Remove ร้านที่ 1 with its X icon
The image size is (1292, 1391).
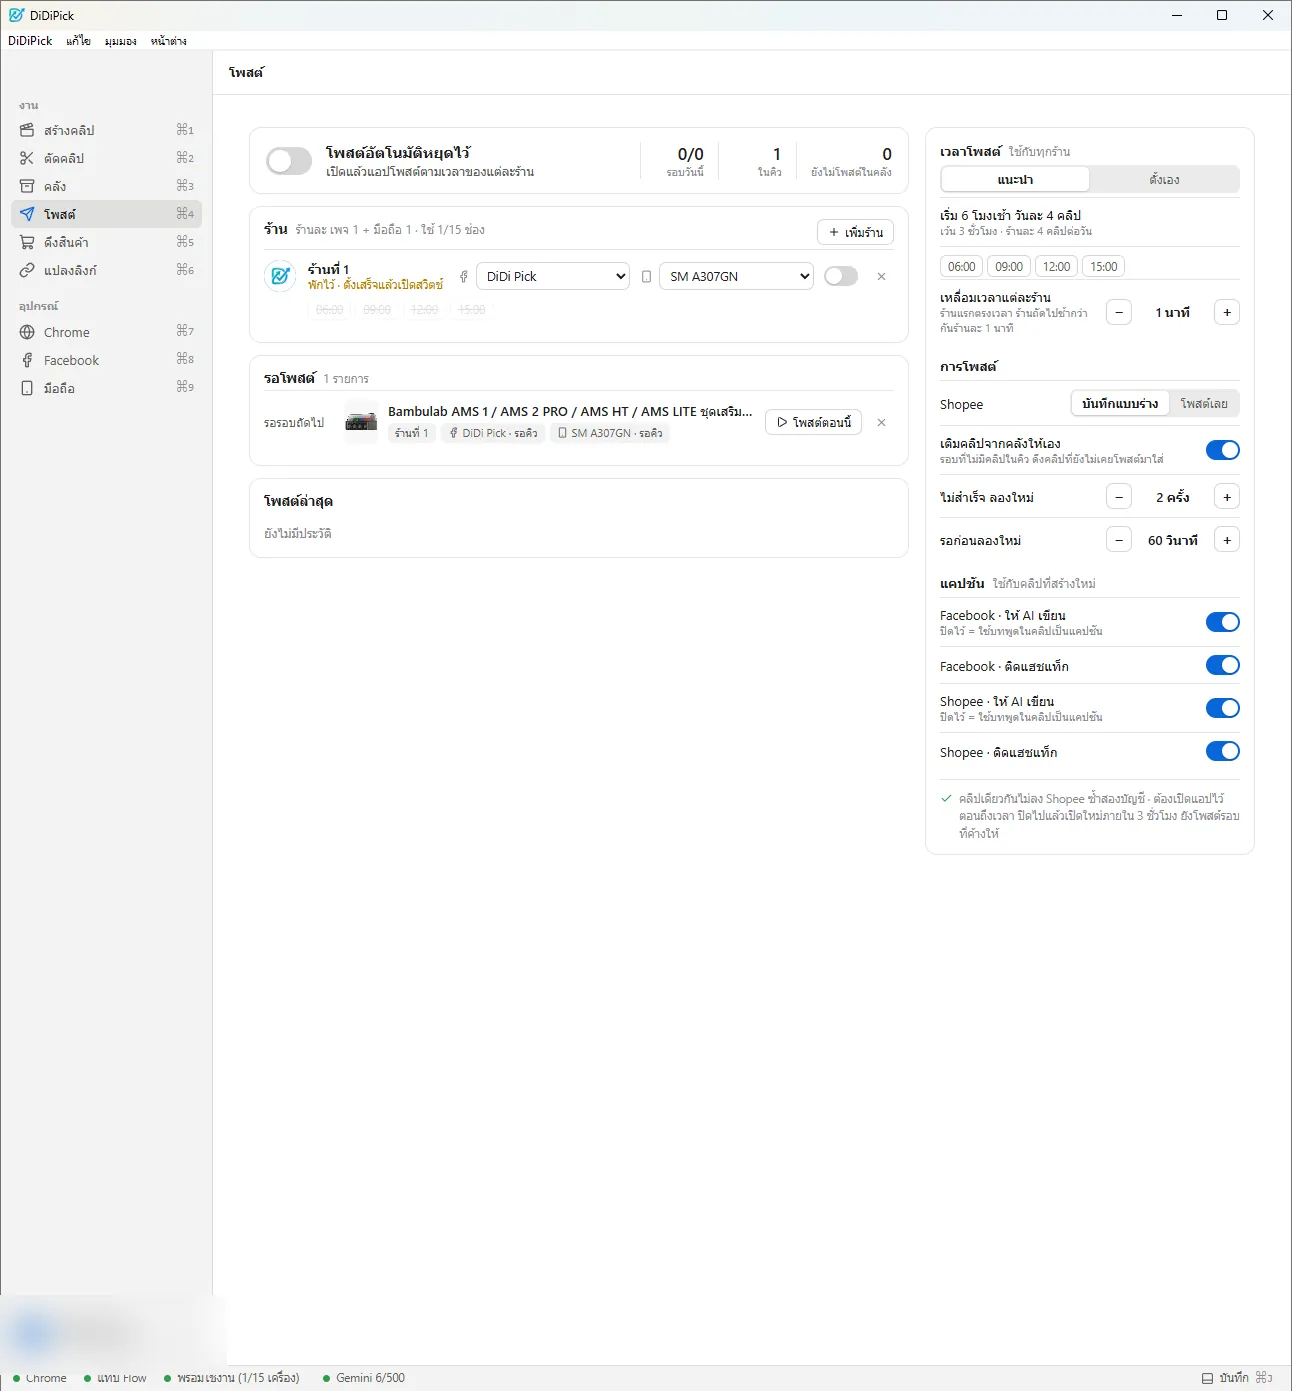[x=881, y=277]
